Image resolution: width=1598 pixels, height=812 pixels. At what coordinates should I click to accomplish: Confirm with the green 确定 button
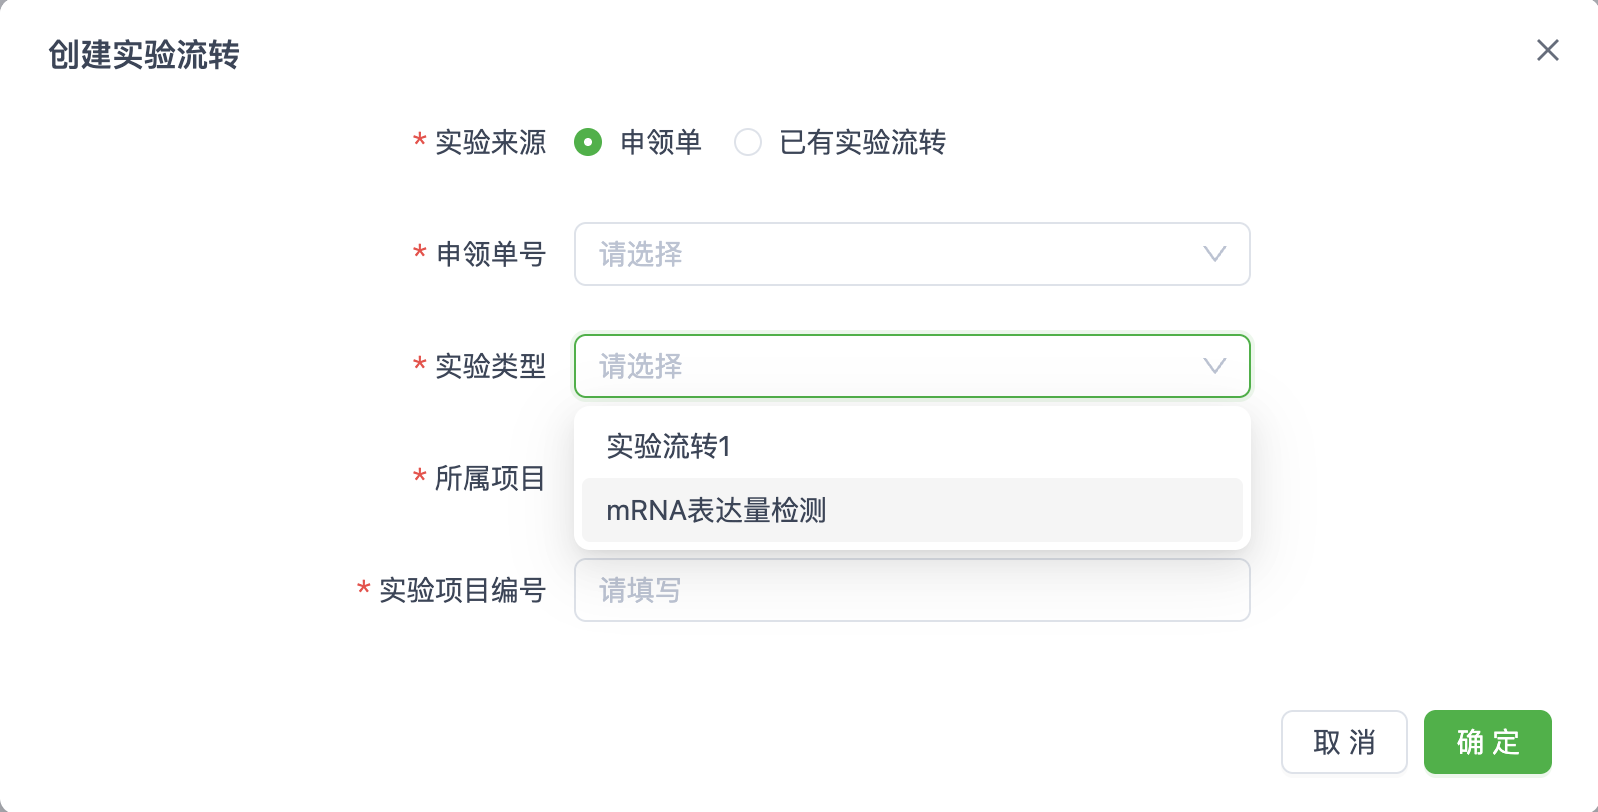click(x=1487, y=742)
